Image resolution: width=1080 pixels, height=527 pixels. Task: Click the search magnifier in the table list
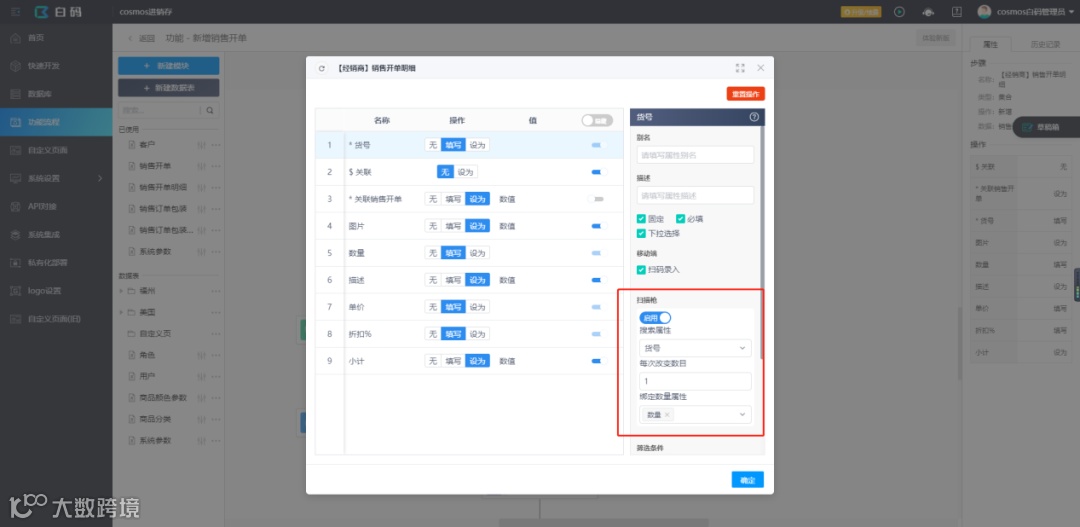tap(210, 110)
